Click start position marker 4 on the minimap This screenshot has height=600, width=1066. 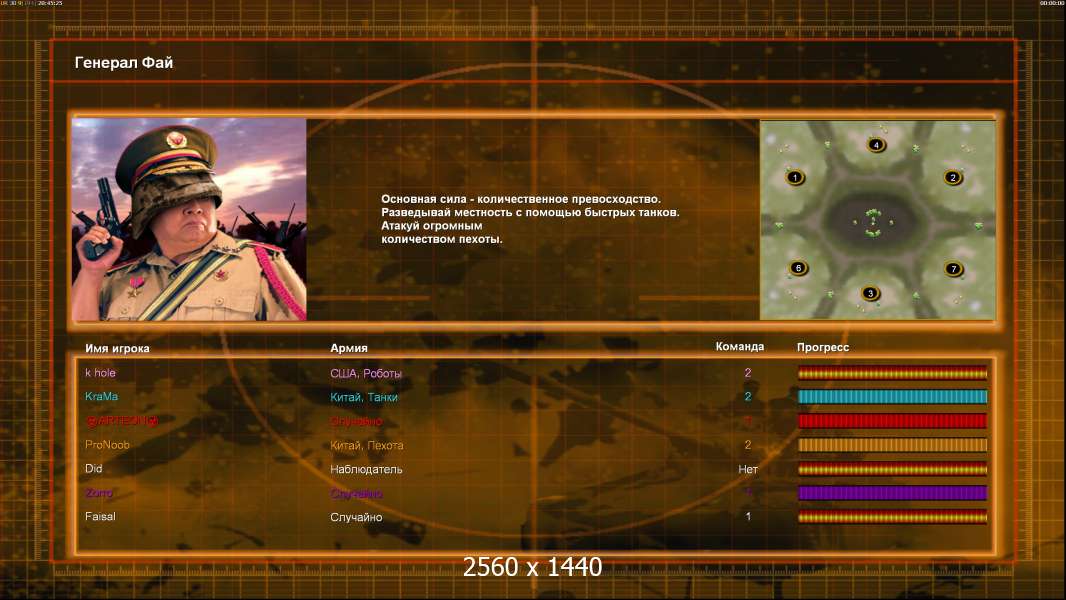[876, 145]
